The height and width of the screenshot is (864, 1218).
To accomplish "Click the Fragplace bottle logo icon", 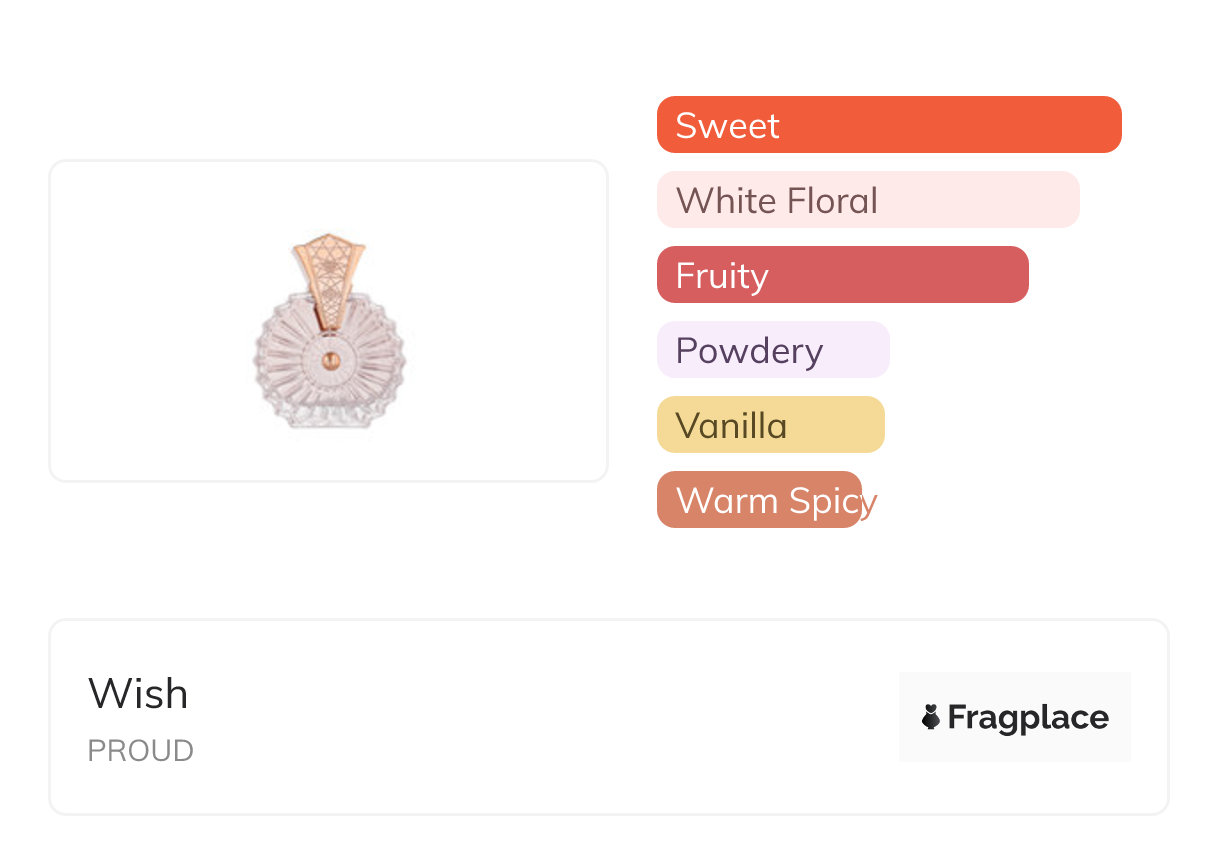I will (x=931, y=717).
